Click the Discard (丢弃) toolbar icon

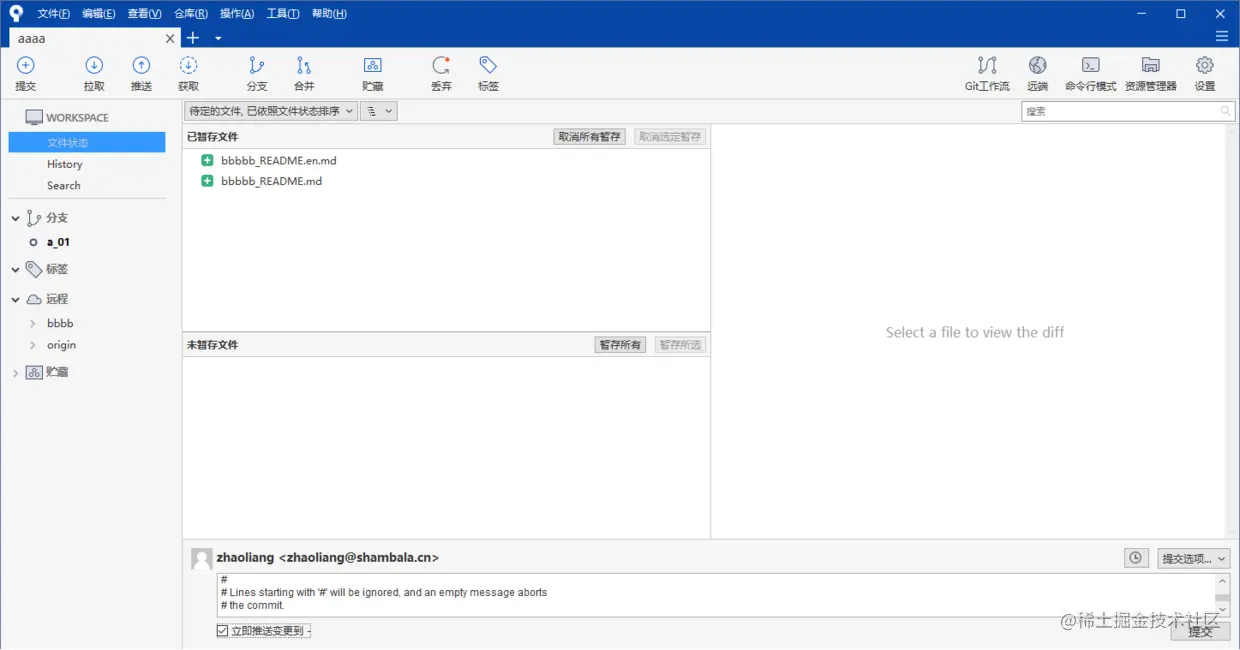pyautogui.click(x=441, y=65)
